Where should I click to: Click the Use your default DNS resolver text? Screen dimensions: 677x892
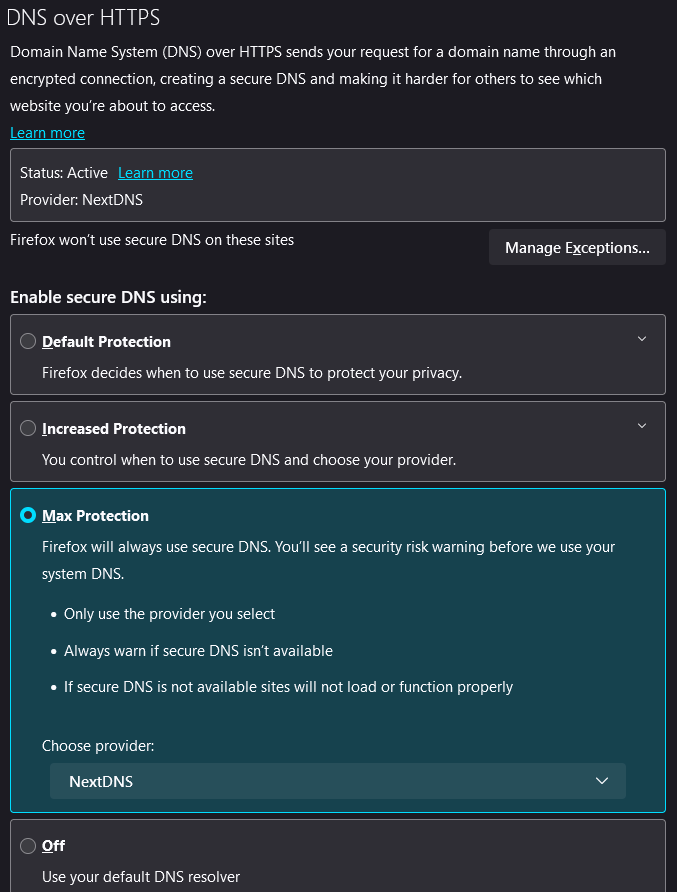tap(141, 876)
